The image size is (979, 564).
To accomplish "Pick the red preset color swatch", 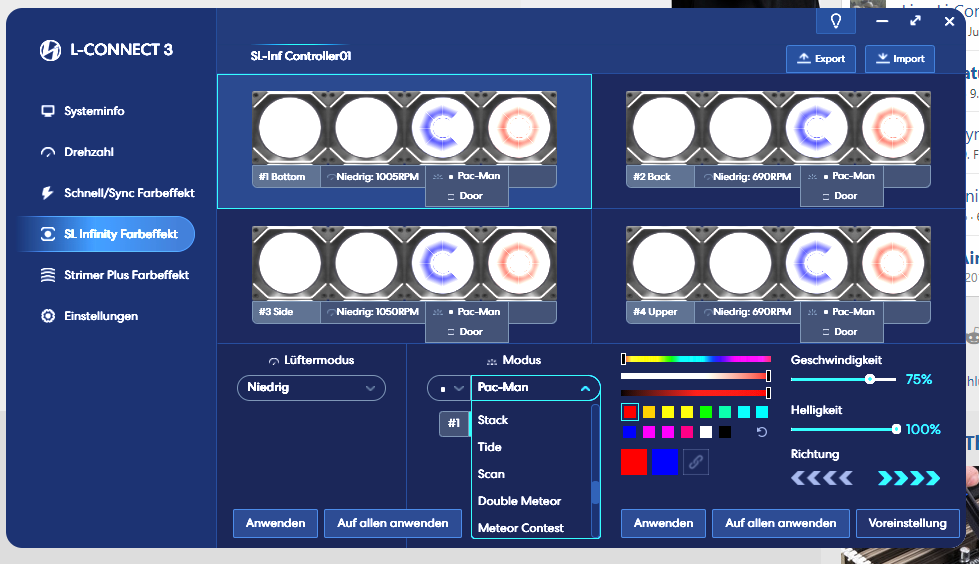I will click(x=630, y=412).
